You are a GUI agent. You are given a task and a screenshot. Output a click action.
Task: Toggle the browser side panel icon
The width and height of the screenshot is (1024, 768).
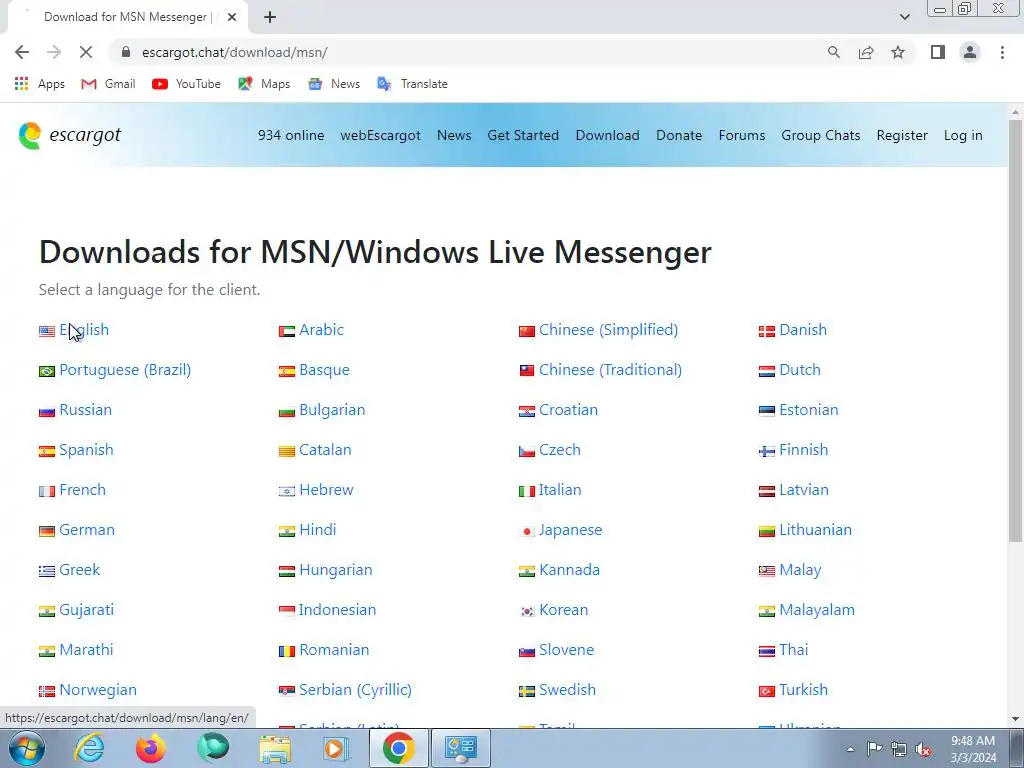(x=938, y=52)
